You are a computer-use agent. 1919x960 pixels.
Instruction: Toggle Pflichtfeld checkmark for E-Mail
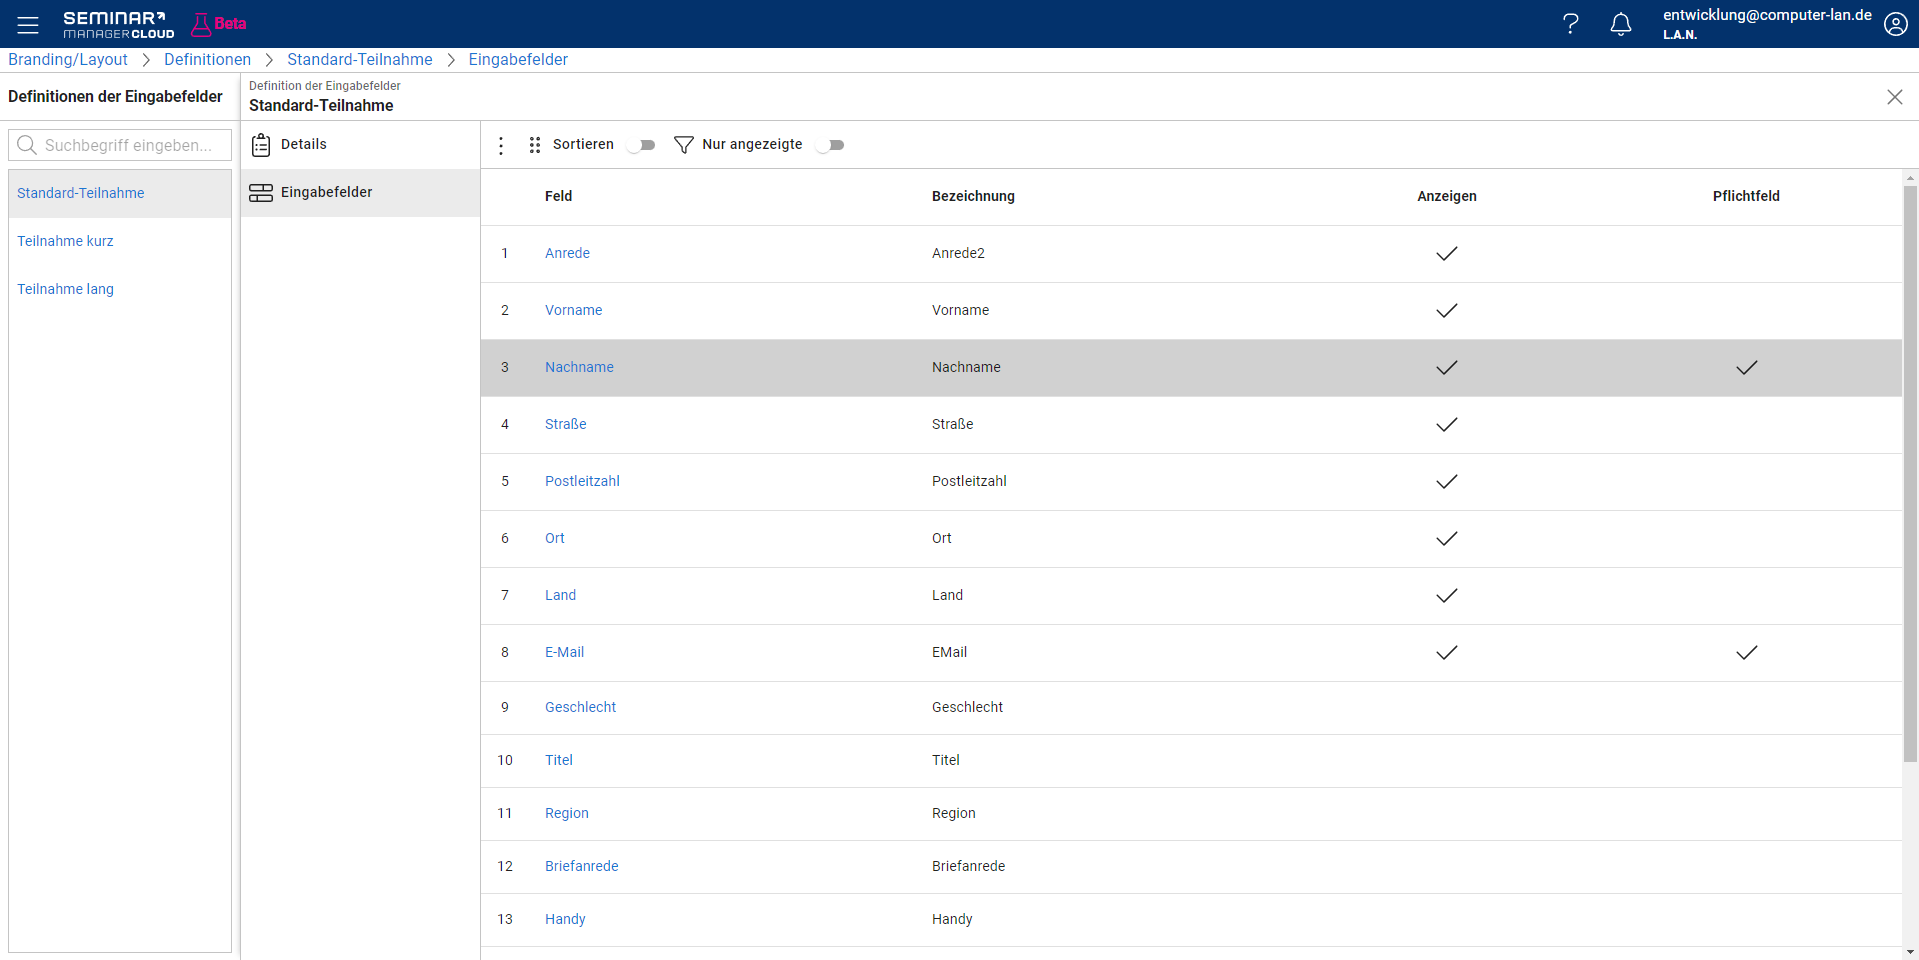1747,653
